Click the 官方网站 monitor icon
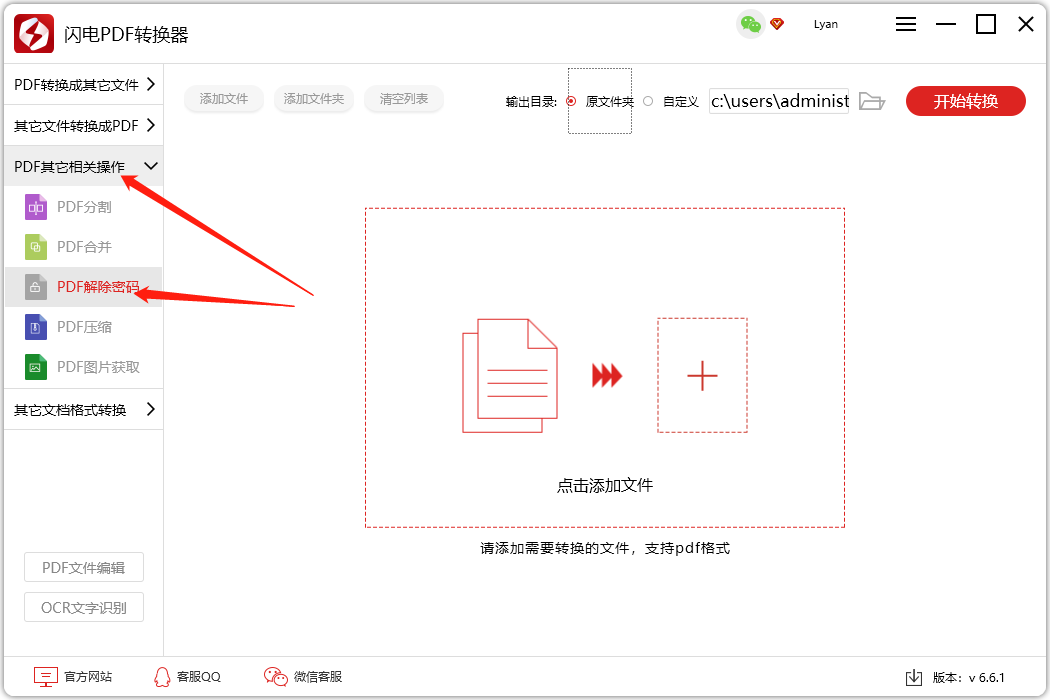Screen dimensions: 1050x700 click(46, 677)
